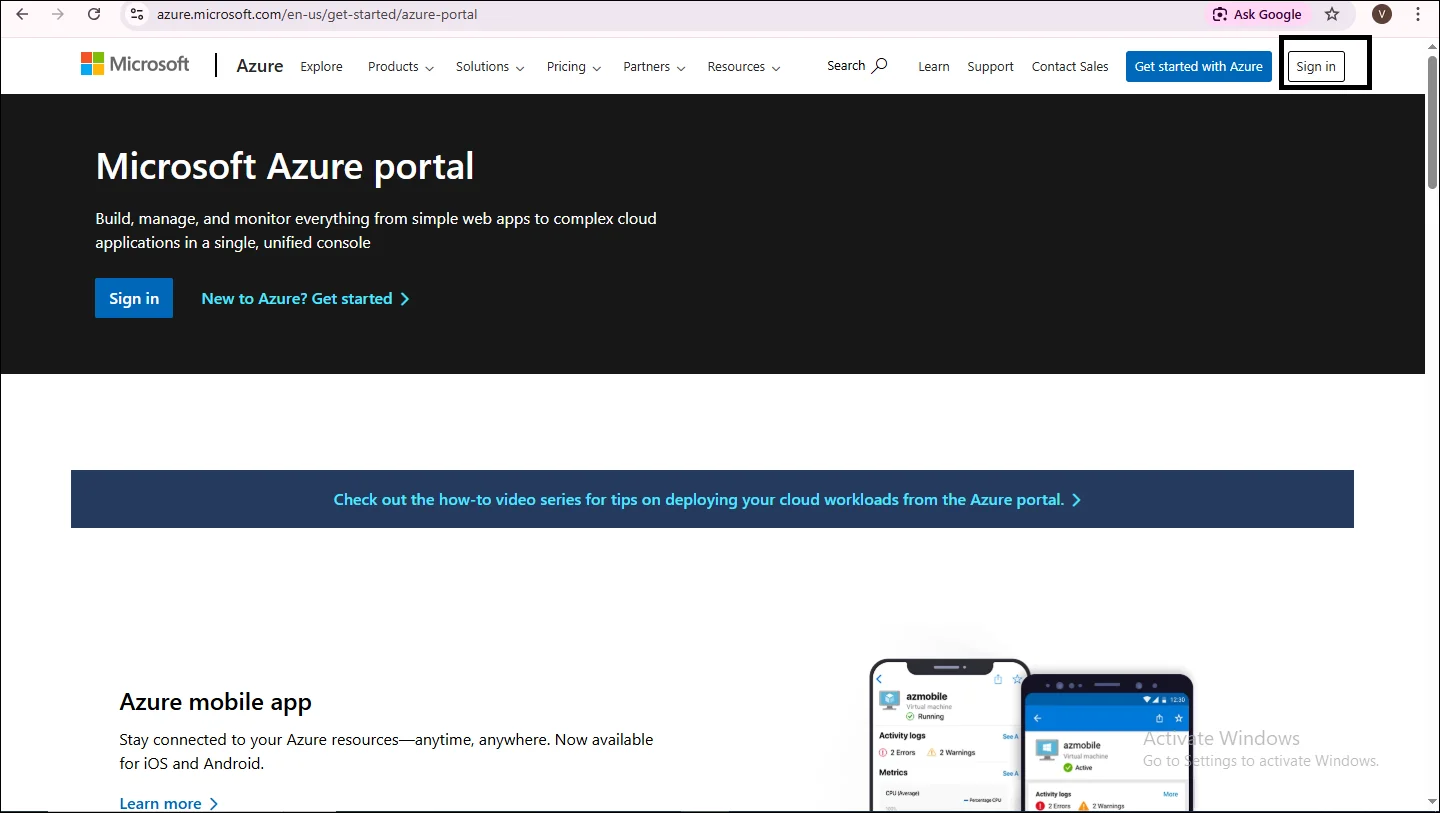Click the blue Sign in button in hero
The width and height of the screenshot is (1440, 813).
click(x=134, y=298)
